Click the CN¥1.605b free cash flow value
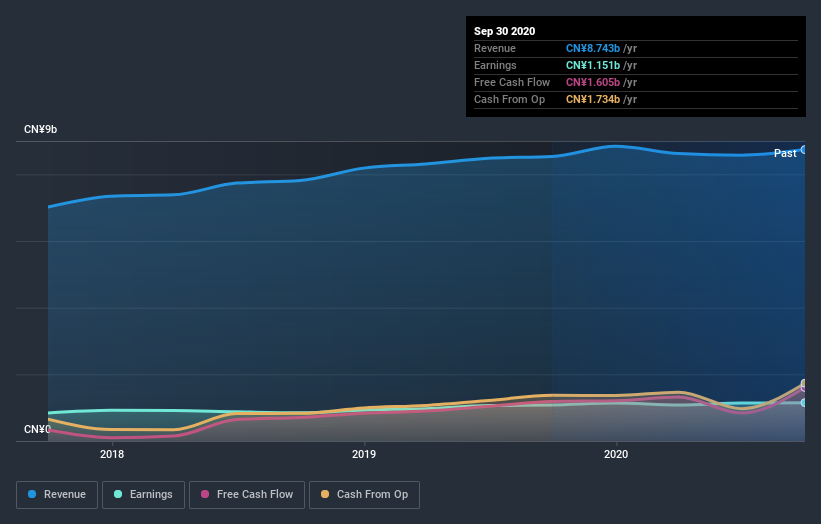The width and height of the screenshot is (821, 524). coord(593,82)
